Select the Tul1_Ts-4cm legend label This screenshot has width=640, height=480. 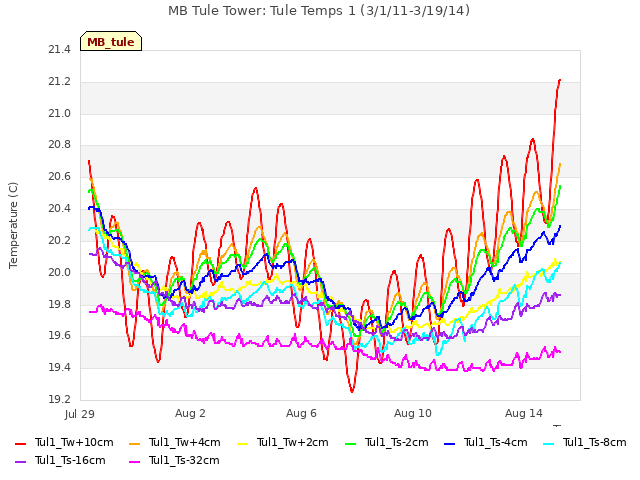[x=496, y=442]
